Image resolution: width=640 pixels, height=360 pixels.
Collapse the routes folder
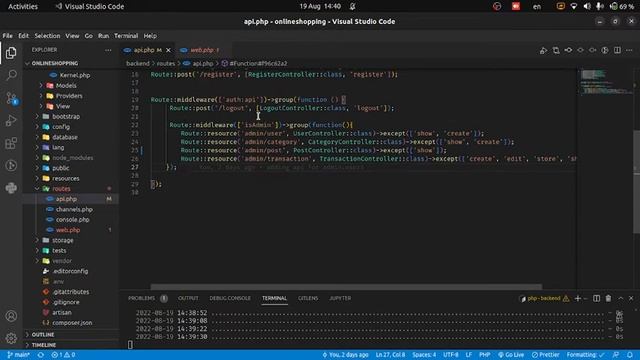(x=61, y=189)
